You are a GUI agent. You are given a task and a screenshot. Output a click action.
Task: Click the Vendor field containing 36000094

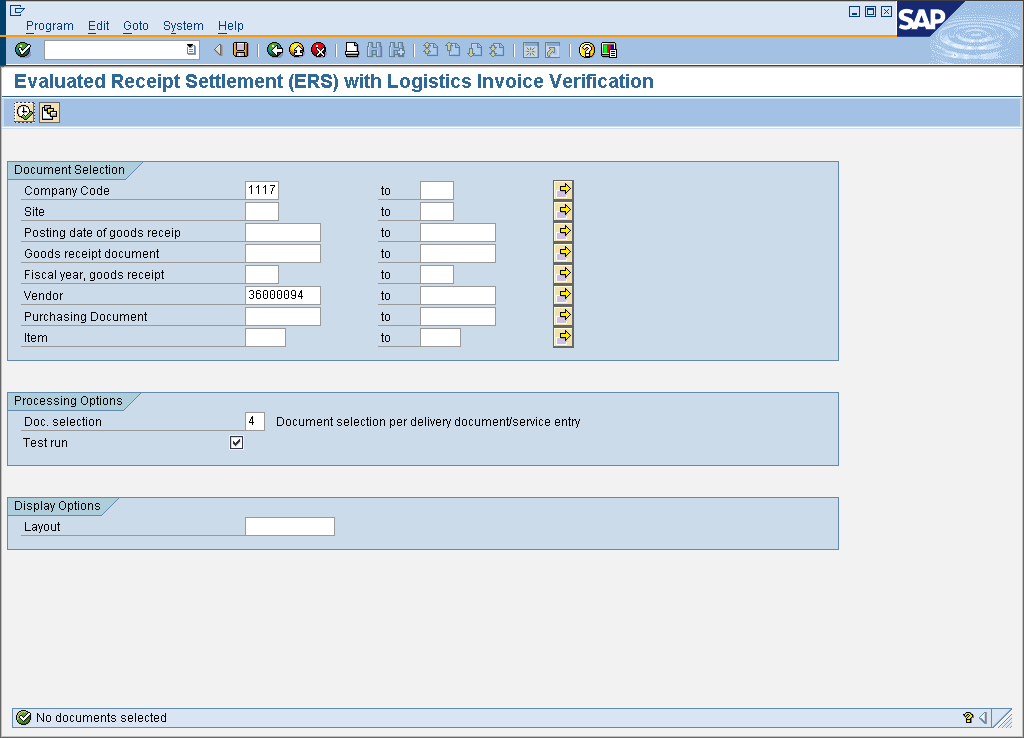click(283, 295)
